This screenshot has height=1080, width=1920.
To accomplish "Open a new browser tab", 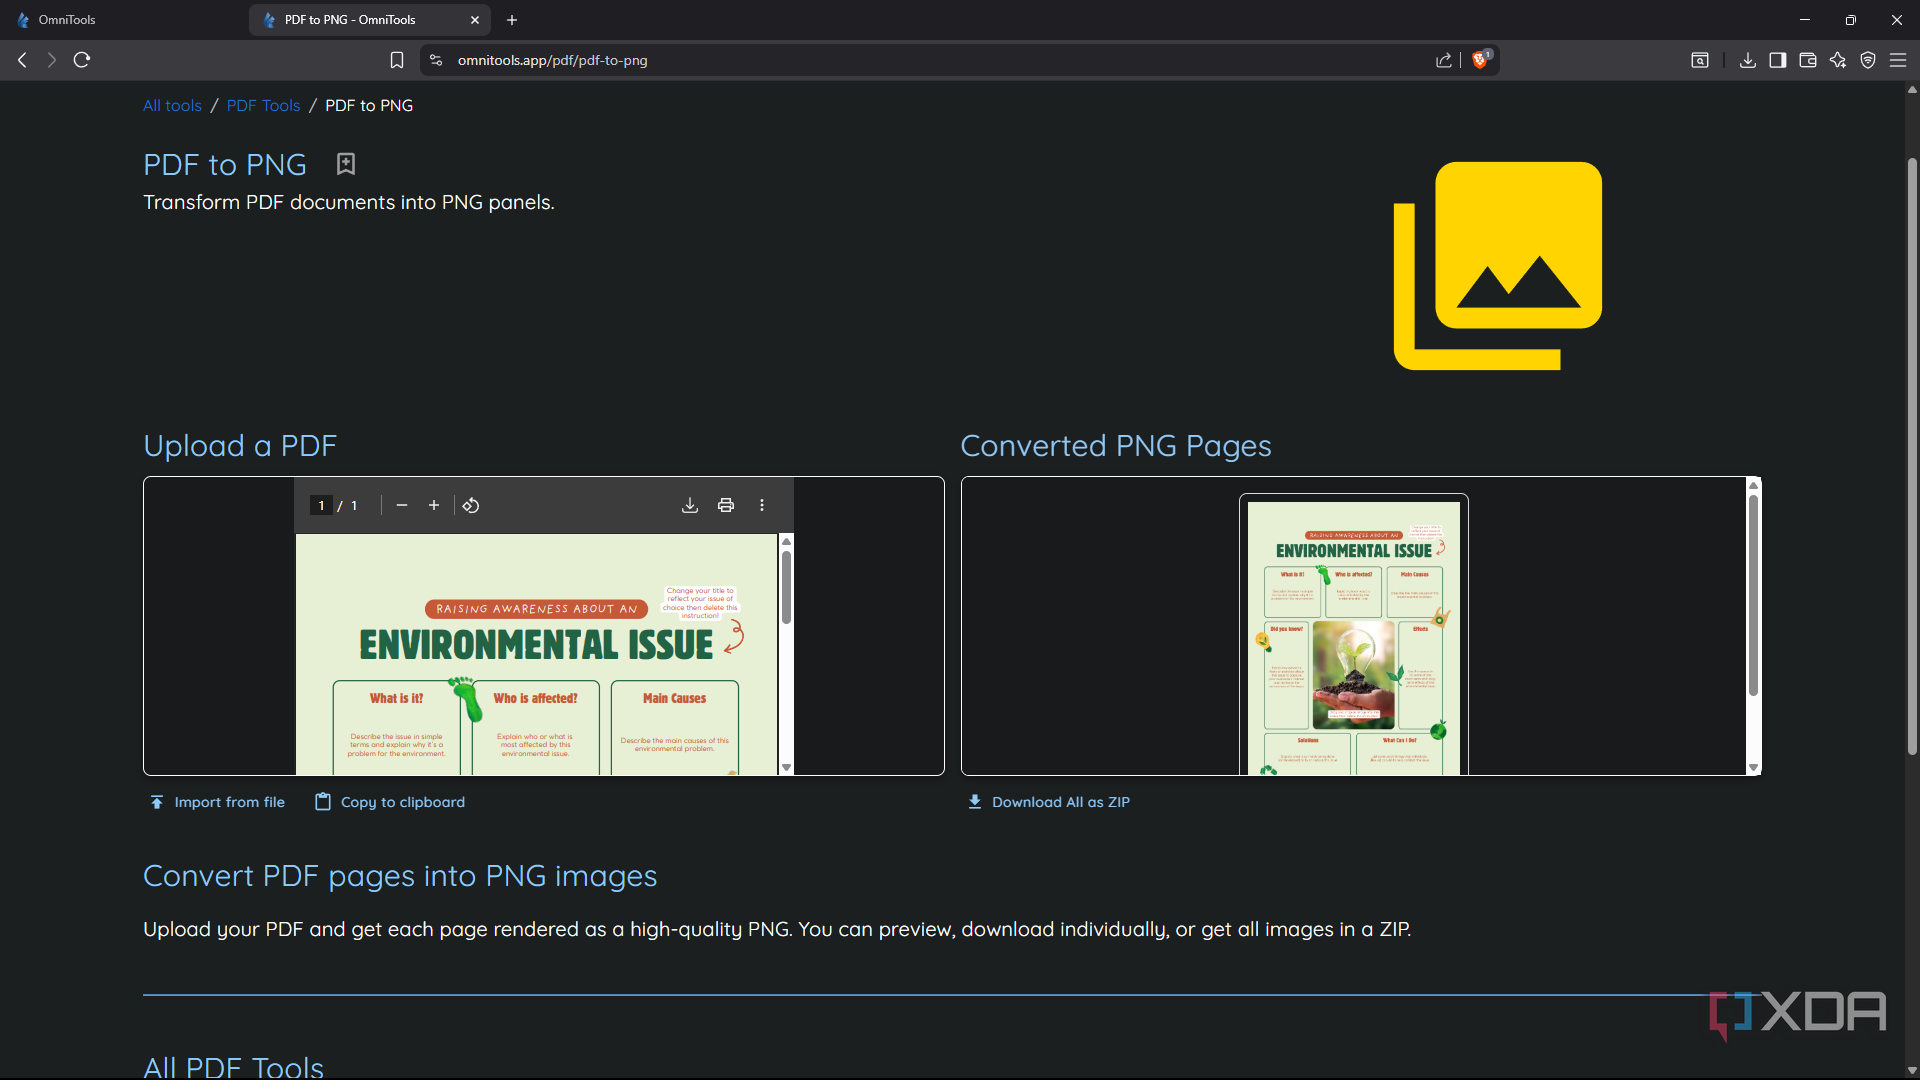I will coord(512,20).
